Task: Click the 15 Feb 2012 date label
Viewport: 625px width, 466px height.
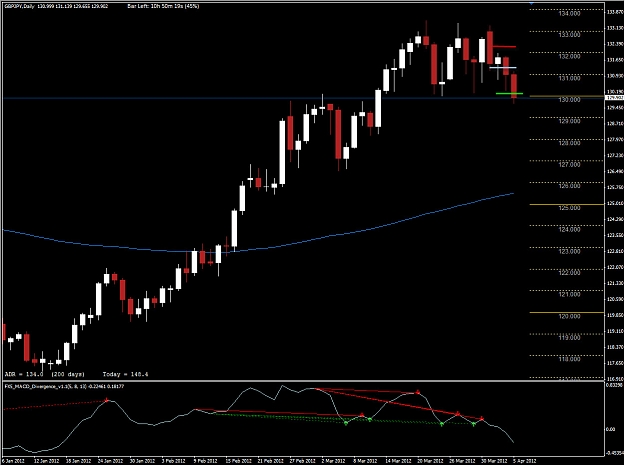Action: coord(238,461)
